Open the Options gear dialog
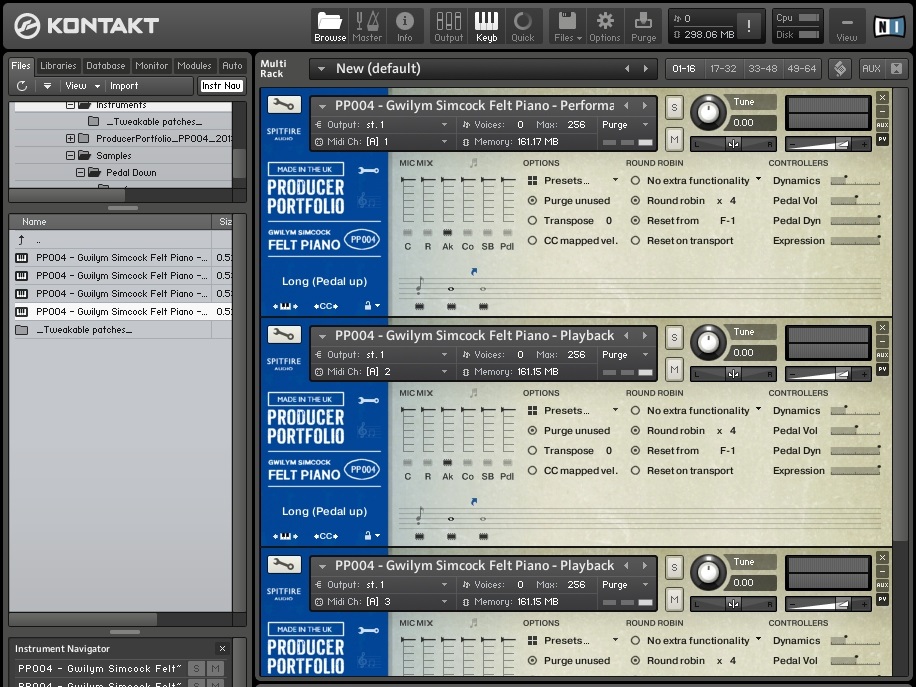Viewport: 916px width, 687px height. point(605,27)
